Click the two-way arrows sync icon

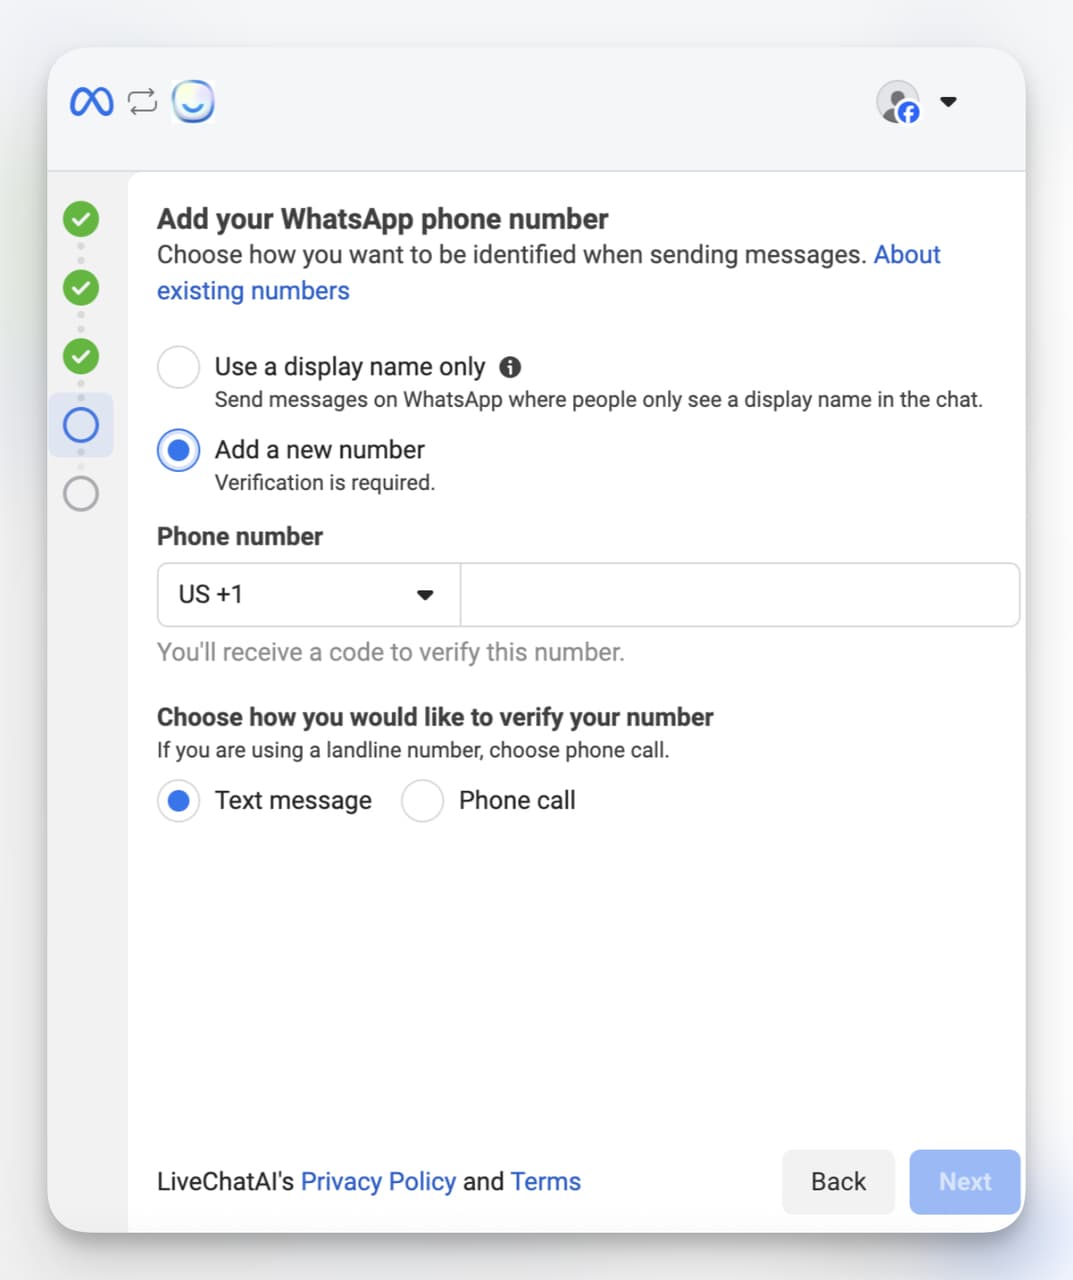click(143, 101)
